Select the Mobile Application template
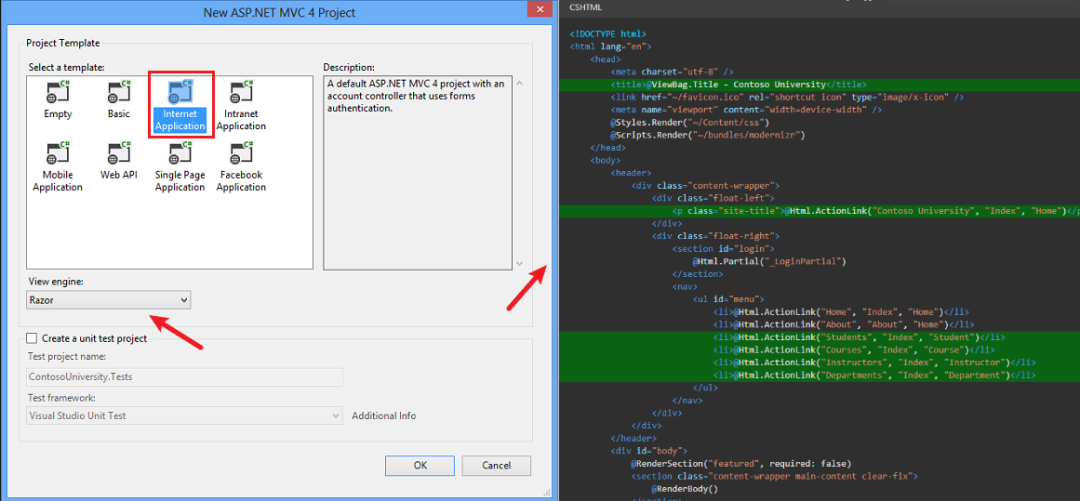This screenshot has height=501, width=1080. 57,167
